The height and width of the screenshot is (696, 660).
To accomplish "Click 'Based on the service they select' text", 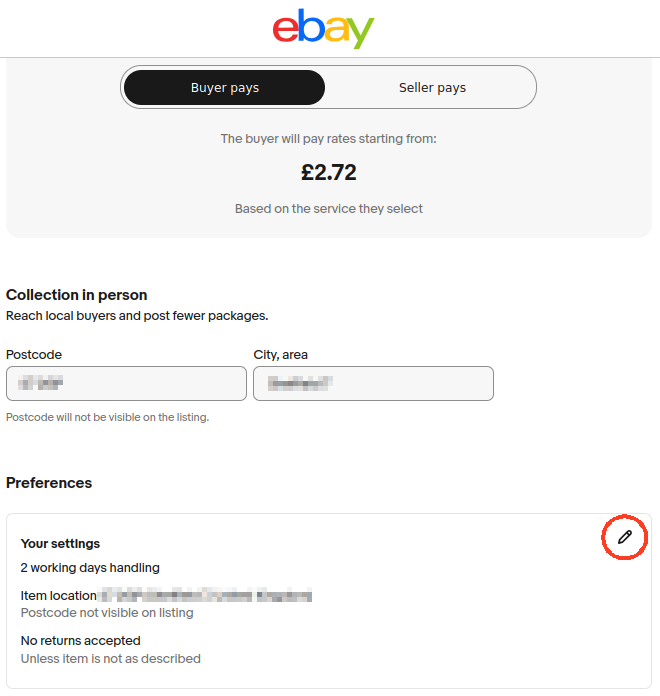I will 329,209.
